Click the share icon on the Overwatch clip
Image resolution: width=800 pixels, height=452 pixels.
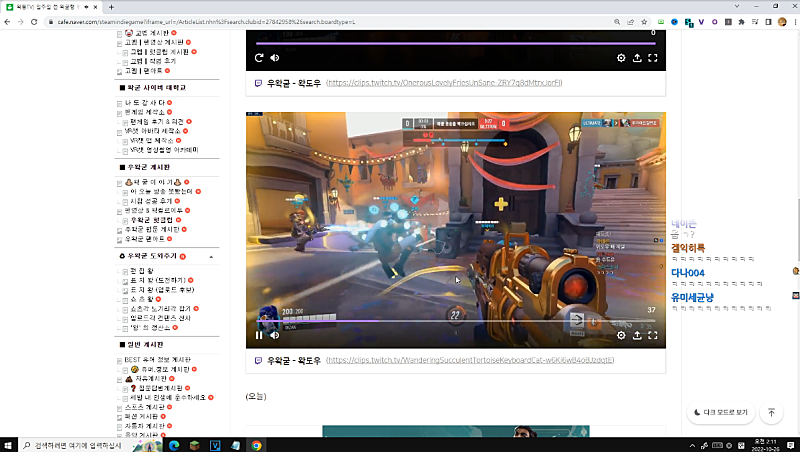637,335
